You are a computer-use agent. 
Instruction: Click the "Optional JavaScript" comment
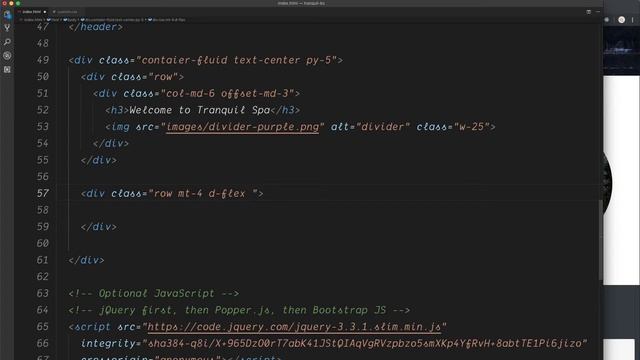153,293
